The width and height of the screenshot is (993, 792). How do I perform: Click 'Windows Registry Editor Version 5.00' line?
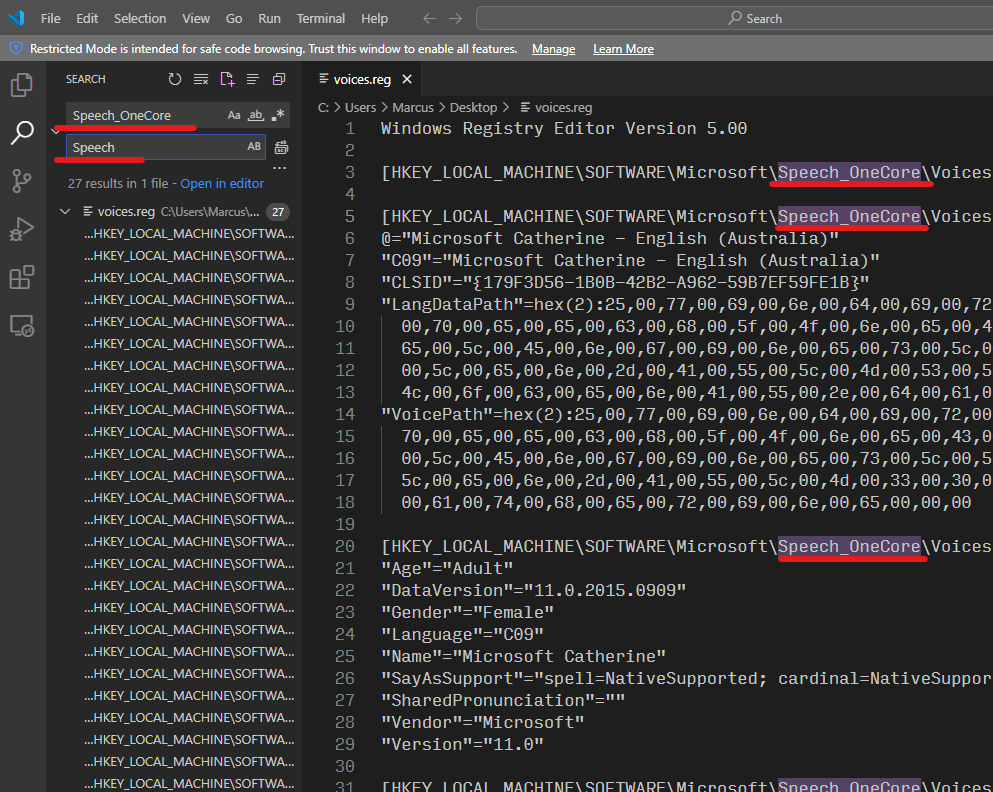coord(564,129)
